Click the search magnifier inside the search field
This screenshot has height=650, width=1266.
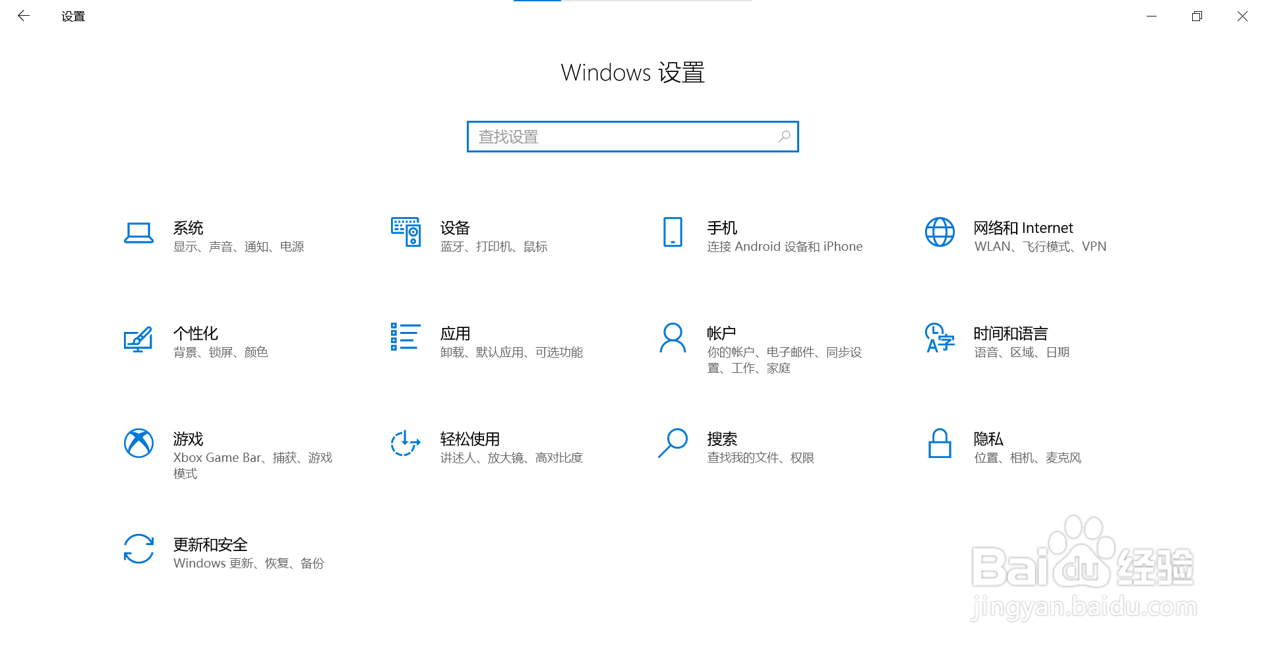(x=784, y=136)
